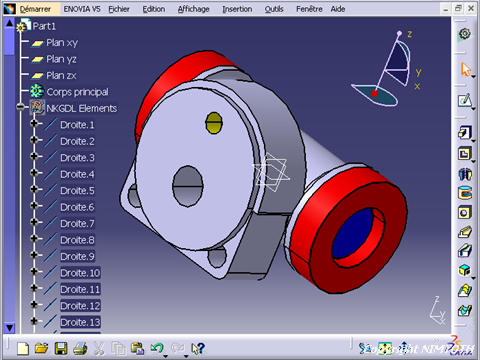Viewport: 480px width, 360px height.
Task: Expand the Droite.13 node
Action: click(34, 321)
